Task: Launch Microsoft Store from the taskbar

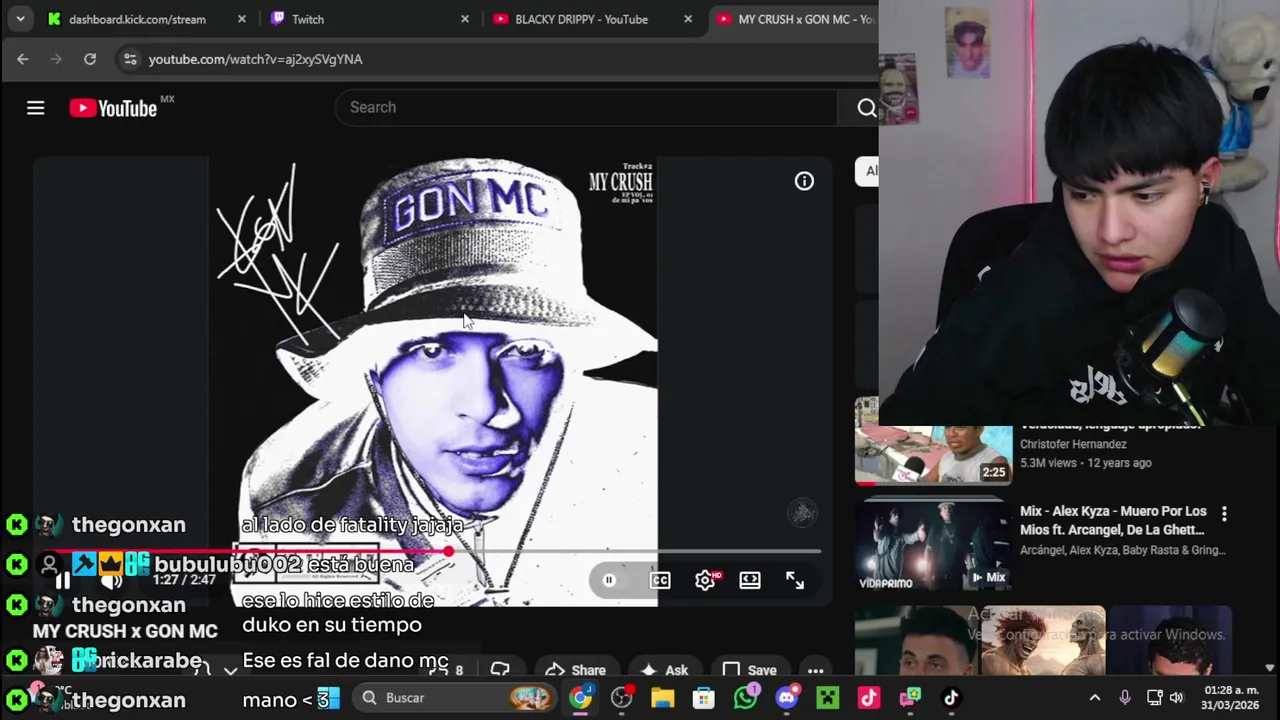Action: pos(704,698)
